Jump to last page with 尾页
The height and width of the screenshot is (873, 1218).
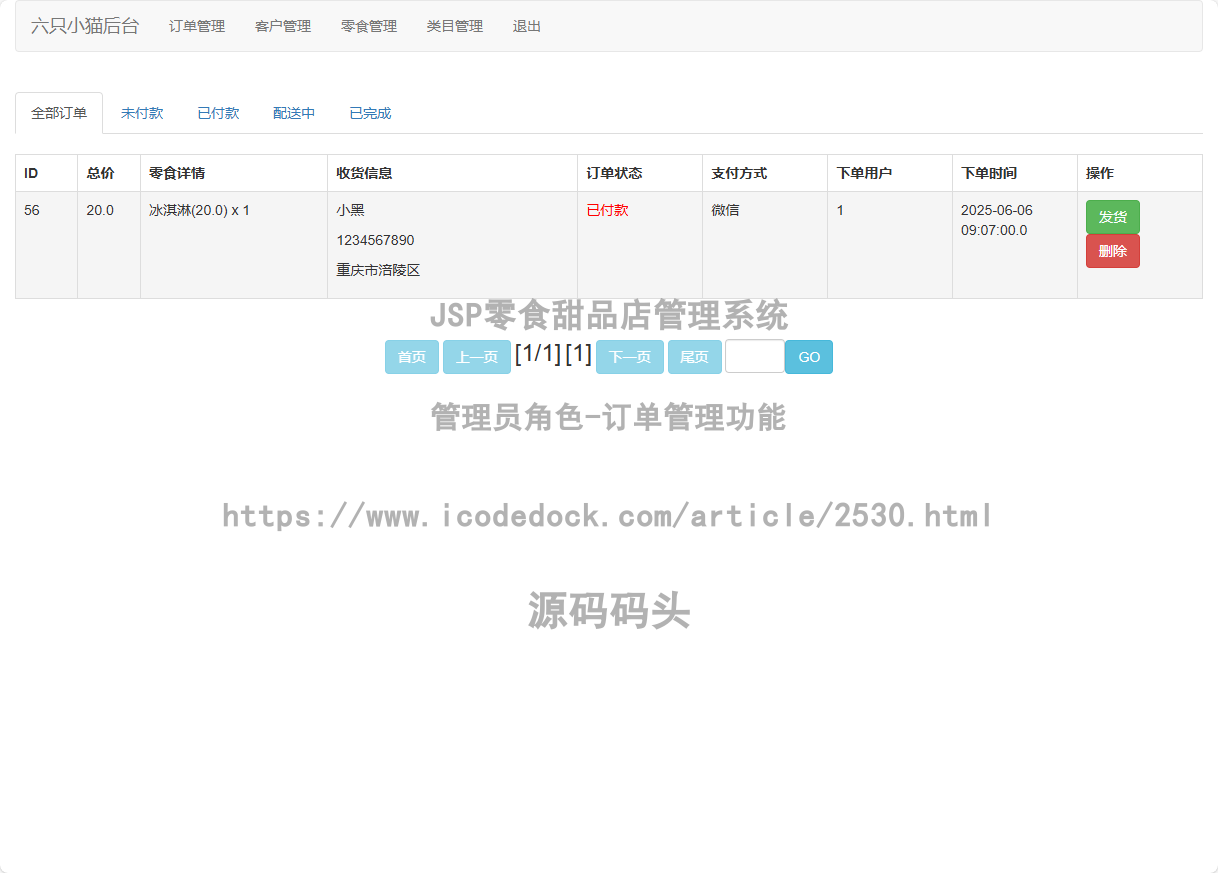[x=695, y=357]
